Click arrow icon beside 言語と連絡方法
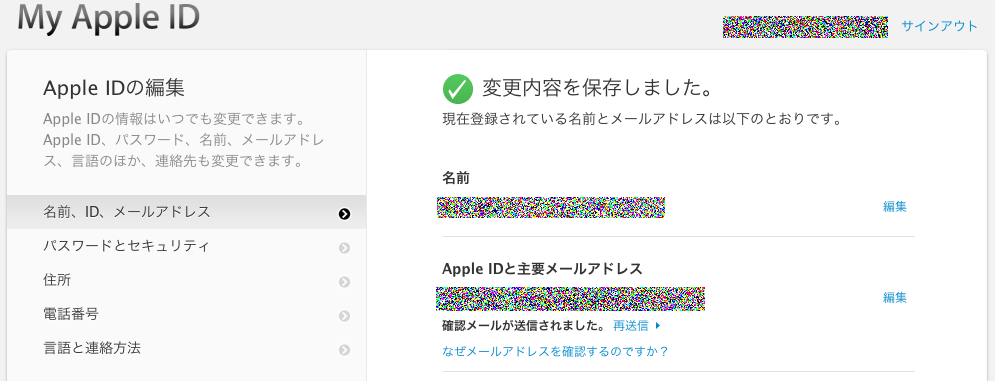The width and height of the screenshot is (995, 381). click(x=344, y=349)
